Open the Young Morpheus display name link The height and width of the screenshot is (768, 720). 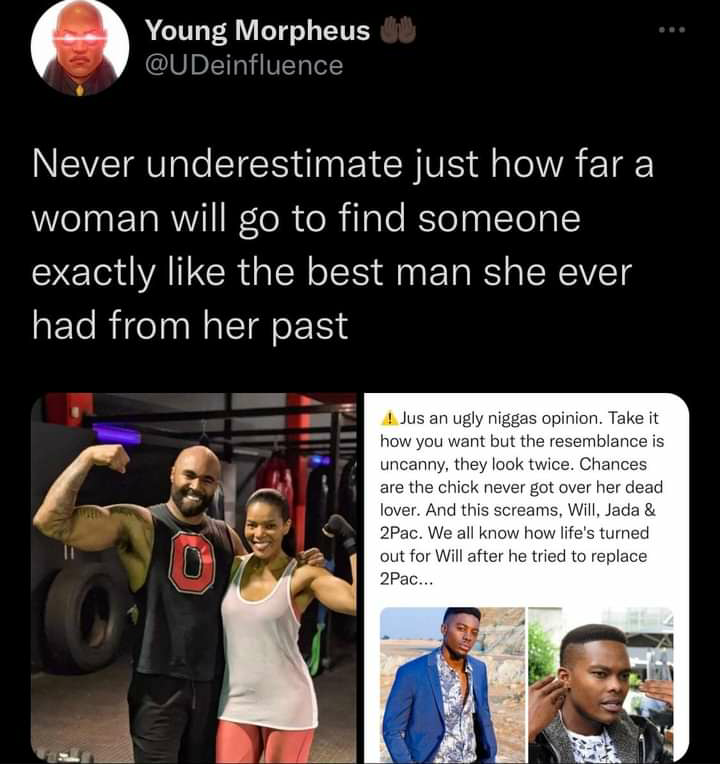258,31
